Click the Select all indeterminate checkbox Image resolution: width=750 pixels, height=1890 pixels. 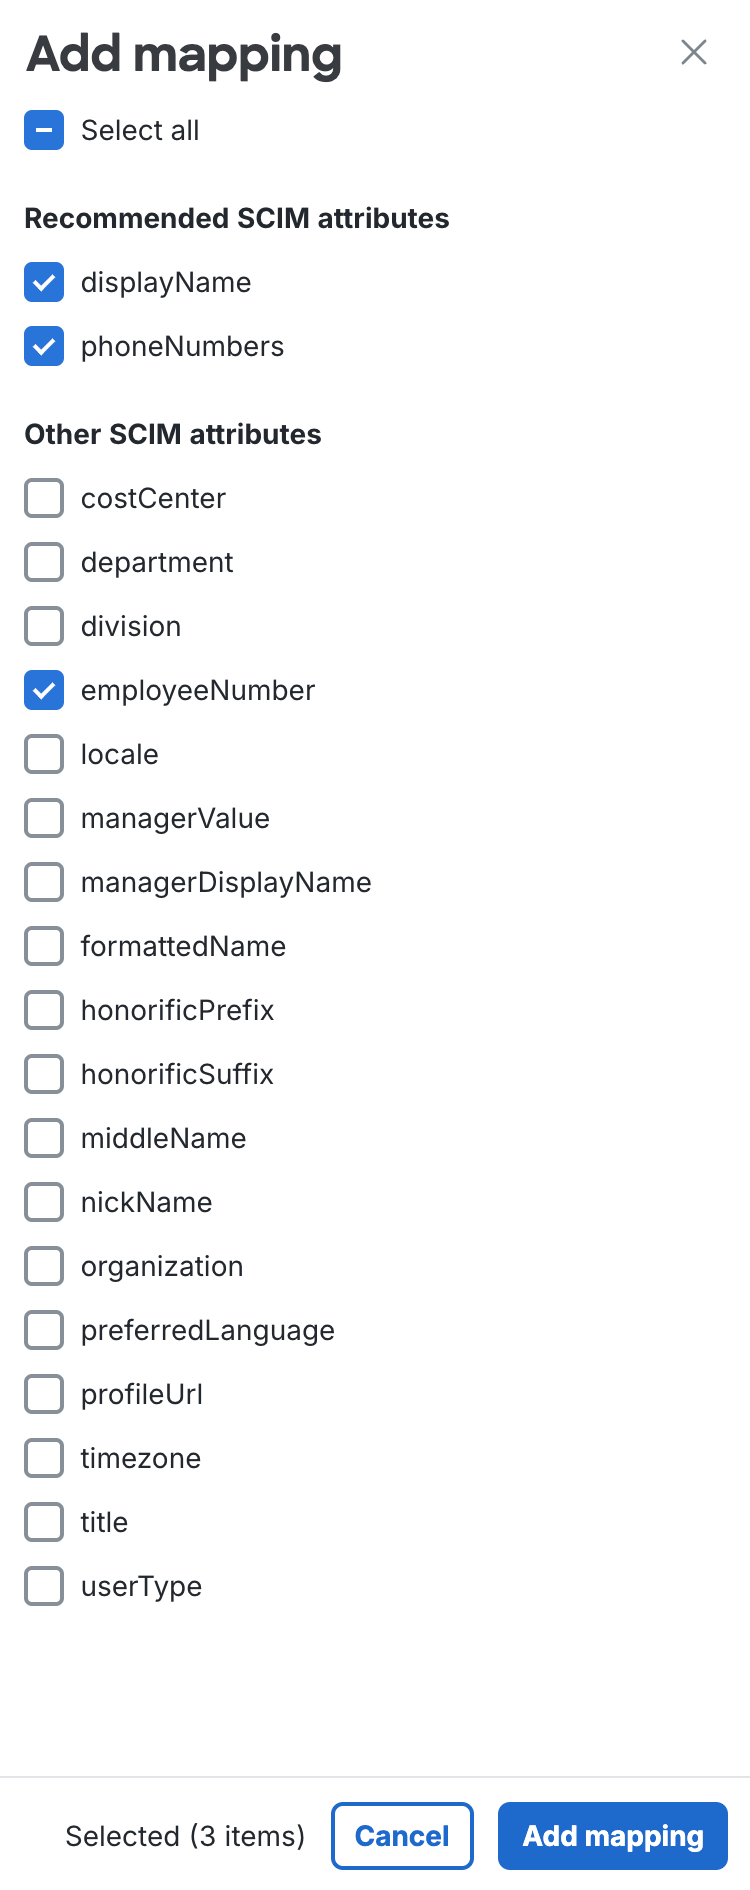(44, 130)
